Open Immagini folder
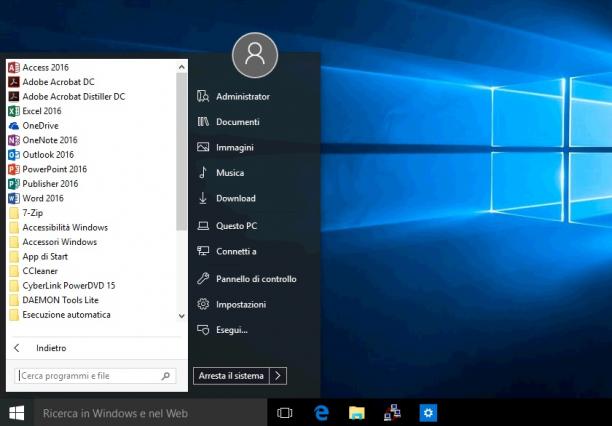The image size is (612, 426). (x=225, y=147)
